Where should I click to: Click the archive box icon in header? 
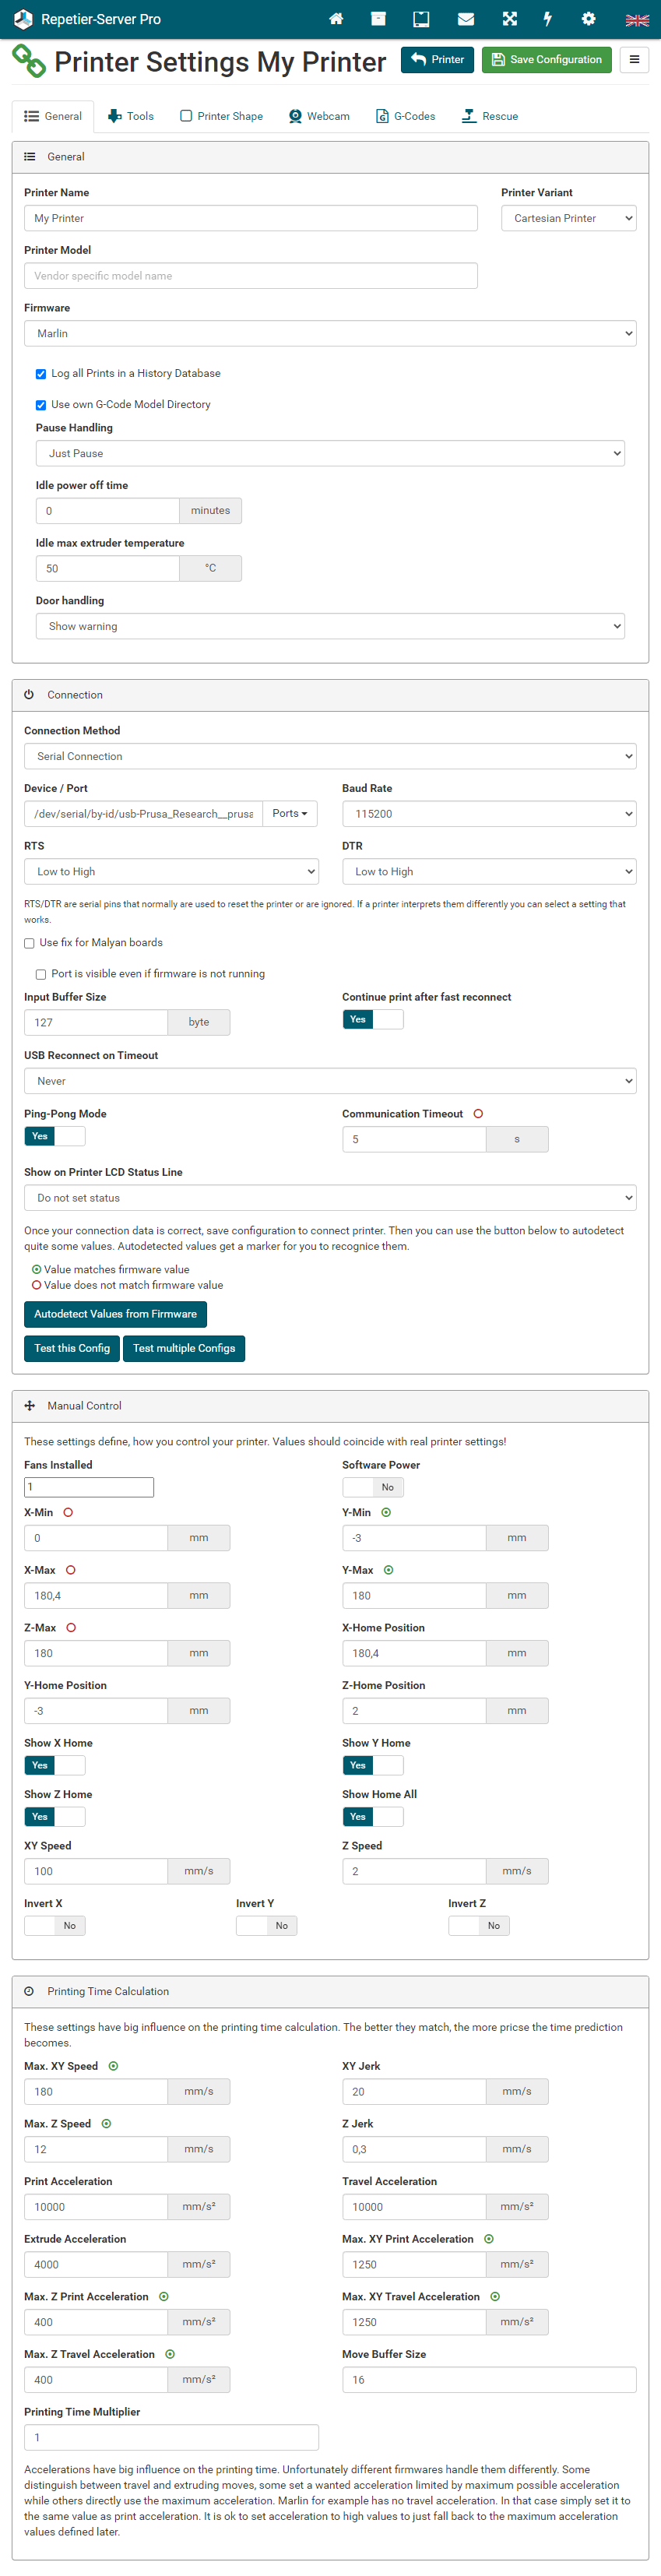tap(378, 19)
